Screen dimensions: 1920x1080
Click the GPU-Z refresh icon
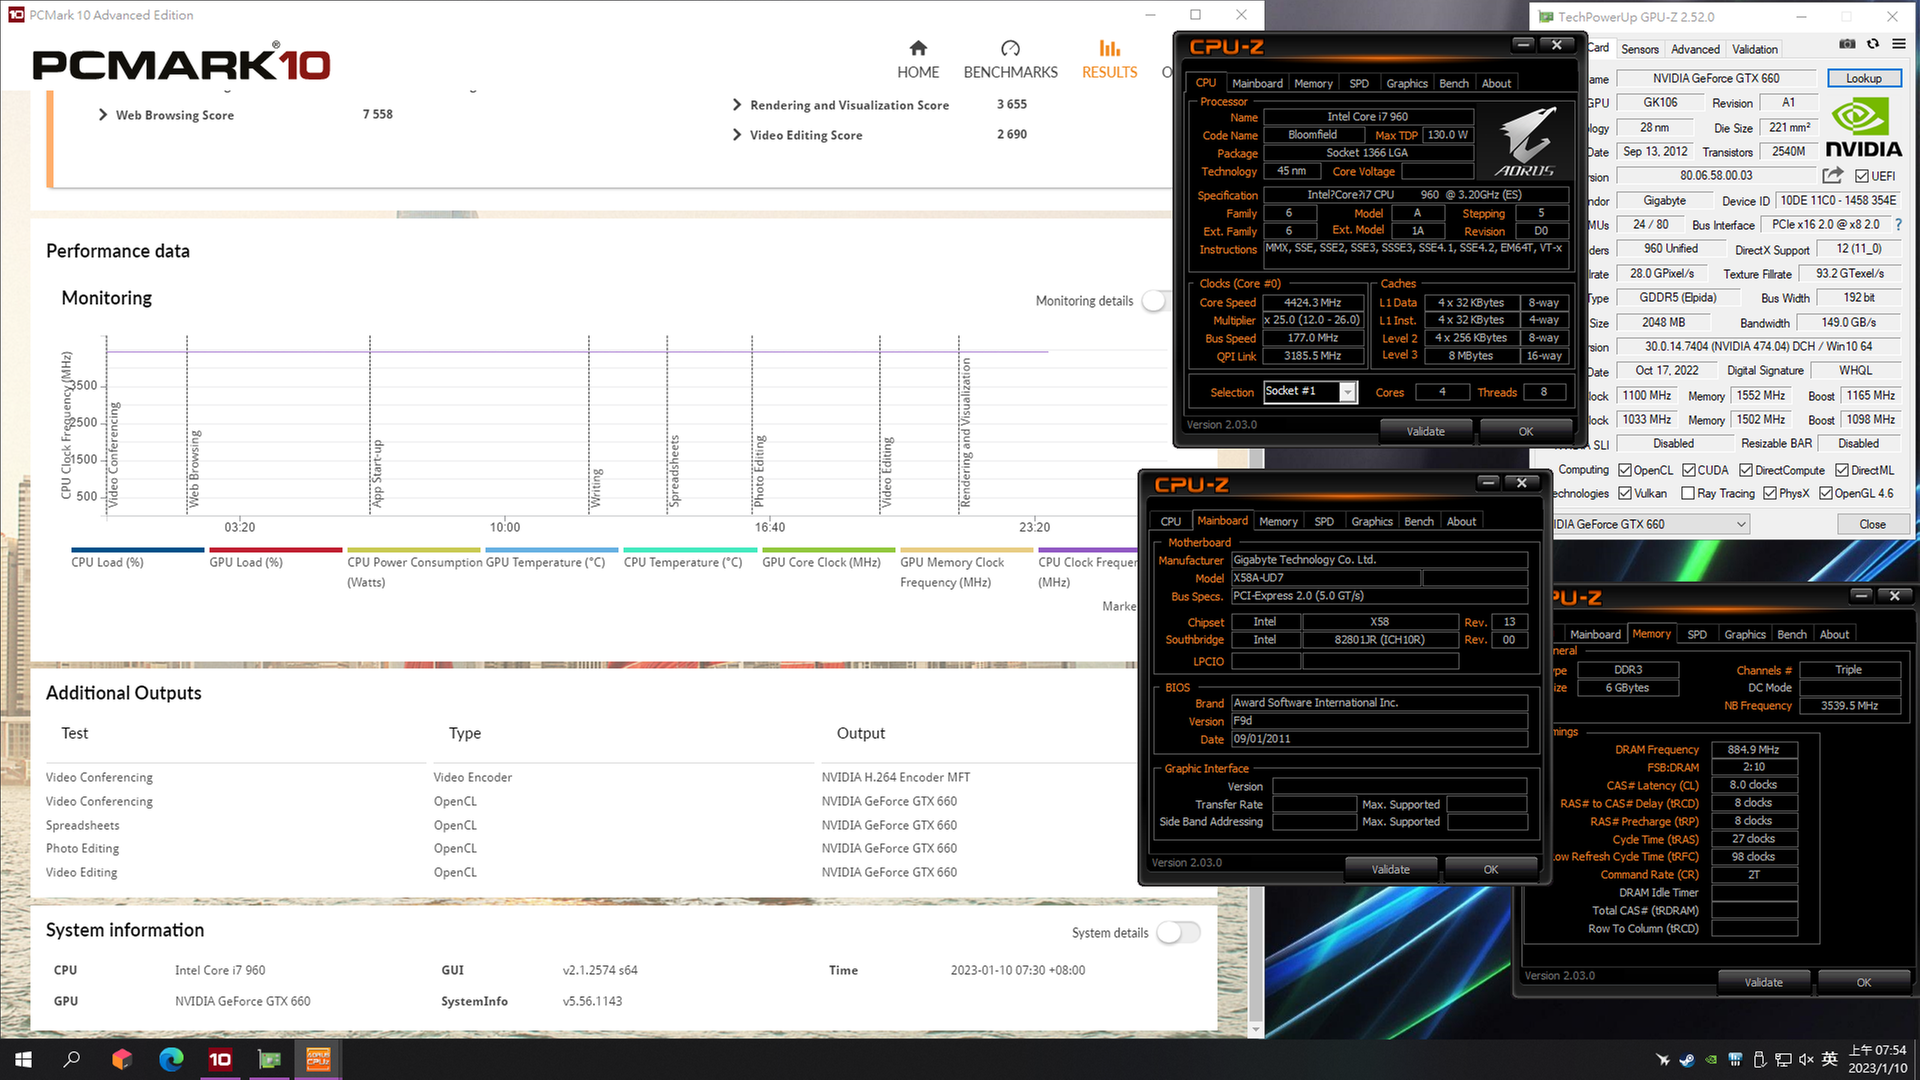coord(1873,44)
